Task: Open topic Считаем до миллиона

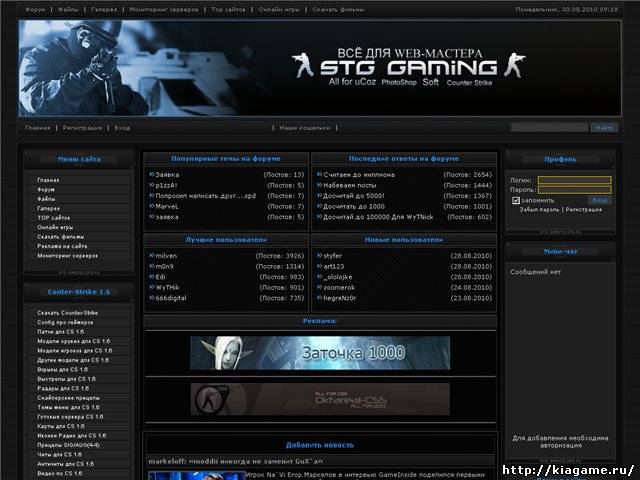Action: pyautogui.click(x=359, y=175)
